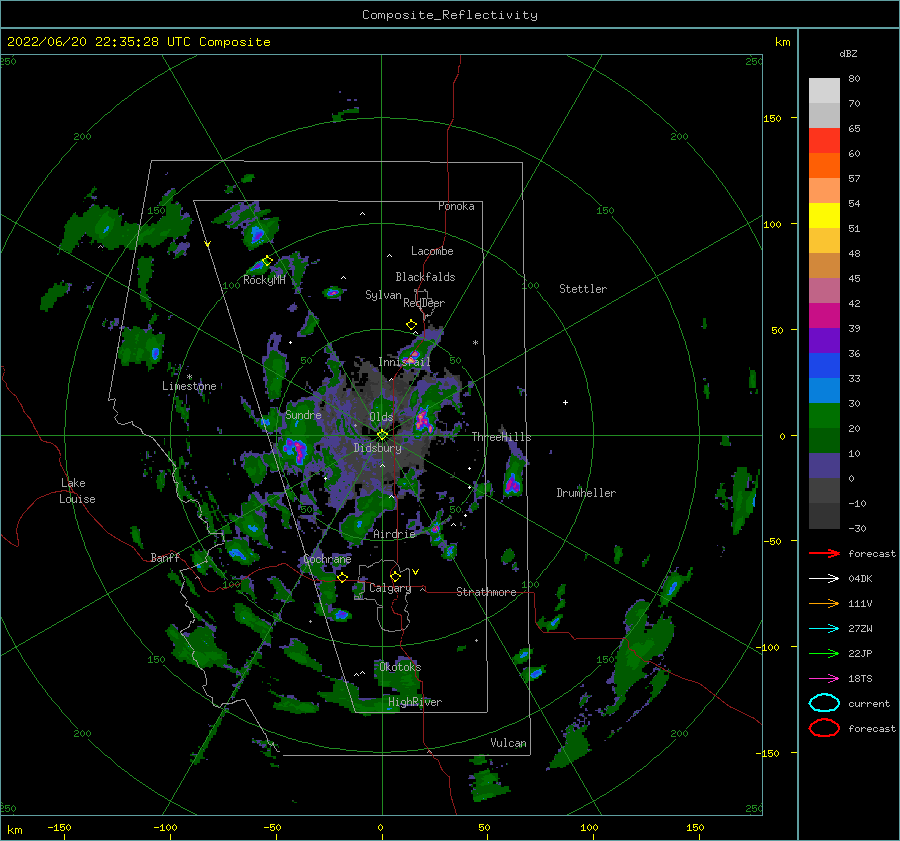
Task: Click the yellow diamond marker below Cochrane
Action: pyautogui.click(x=342, y=577)
